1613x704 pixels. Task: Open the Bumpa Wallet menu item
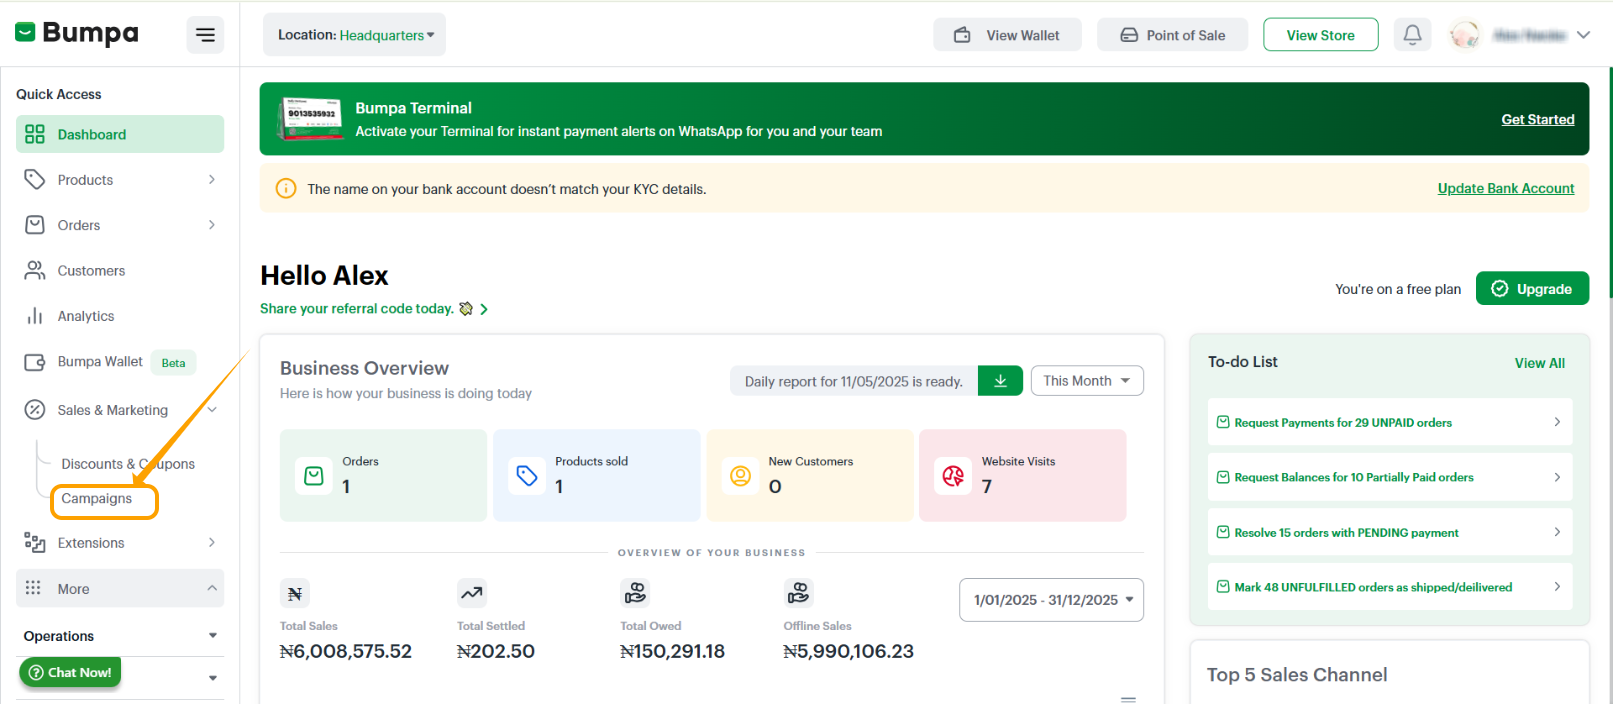[100, 362]
